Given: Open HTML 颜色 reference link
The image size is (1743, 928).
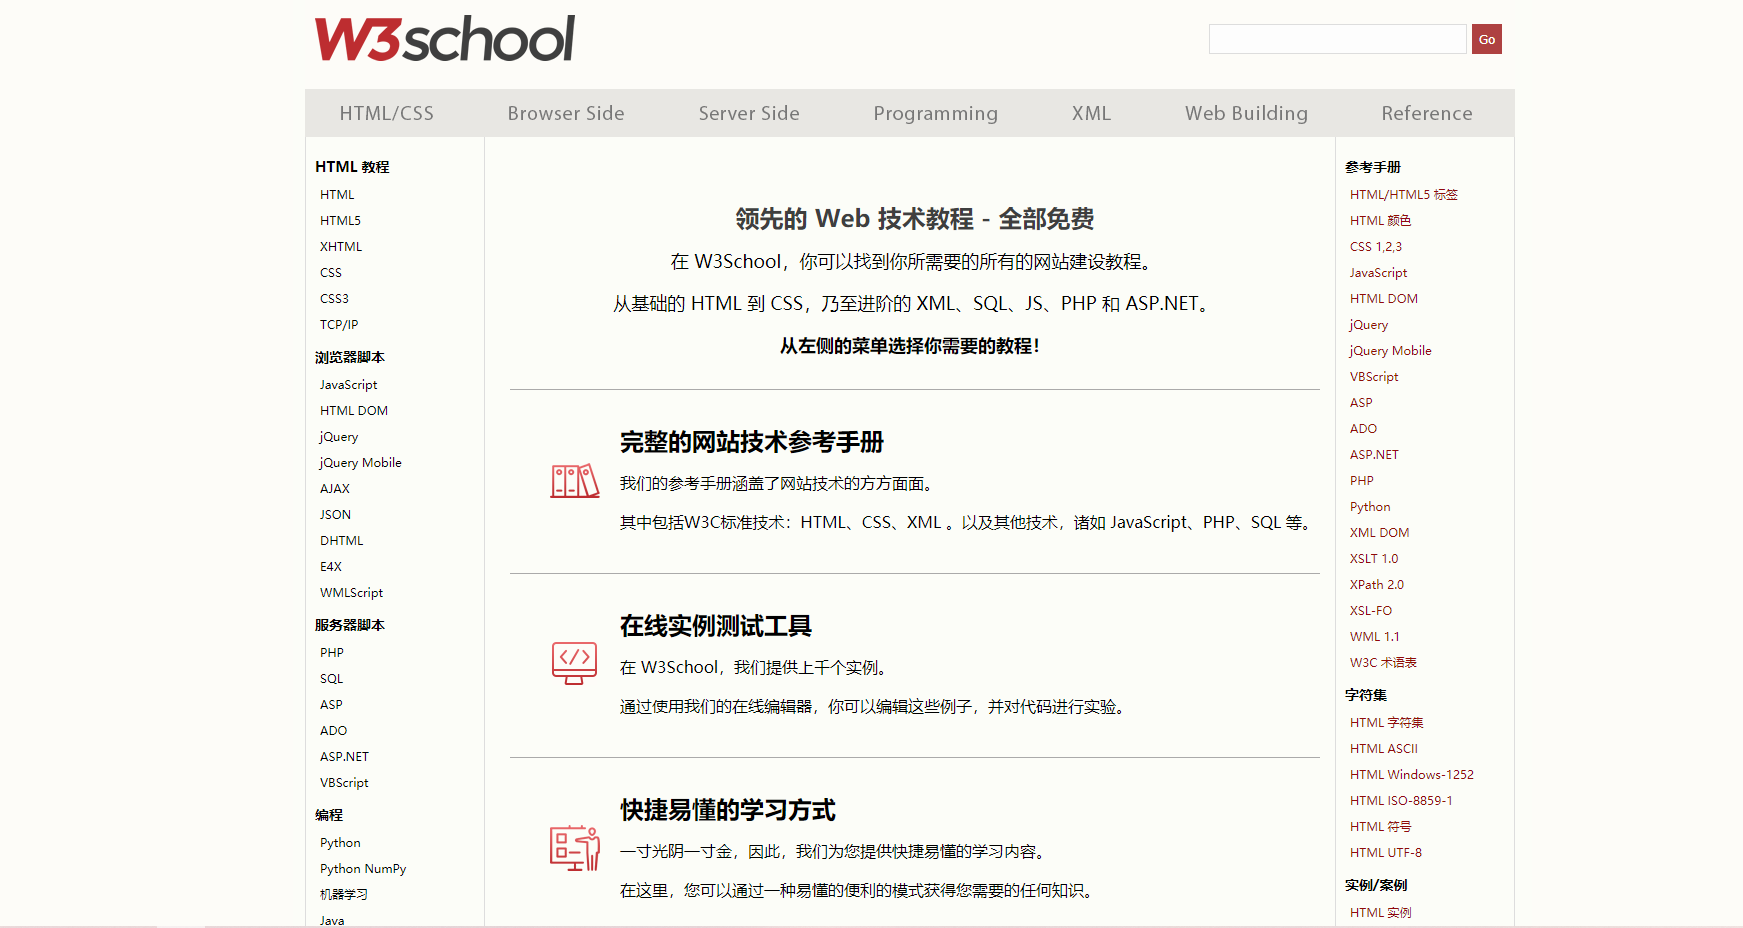Looking at the screenshot, I should (1380, 220).
